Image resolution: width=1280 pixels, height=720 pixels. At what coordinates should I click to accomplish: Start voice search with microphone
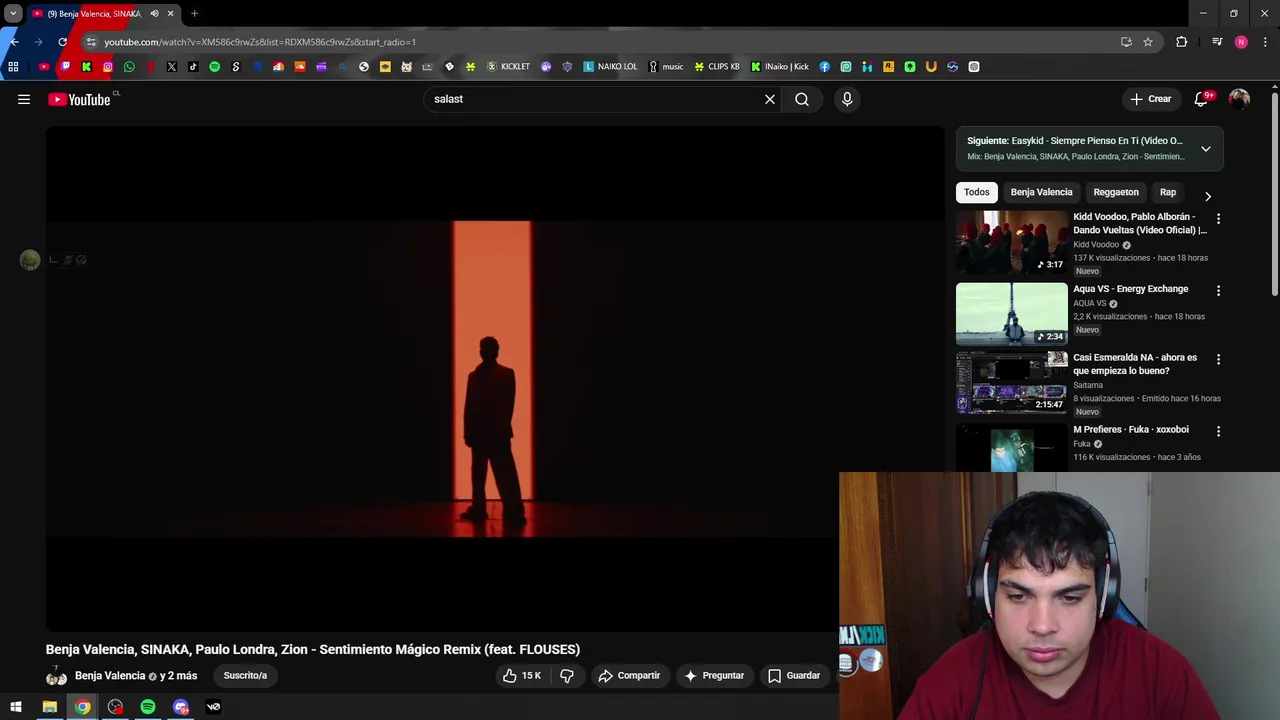click(x=847, y=99)
